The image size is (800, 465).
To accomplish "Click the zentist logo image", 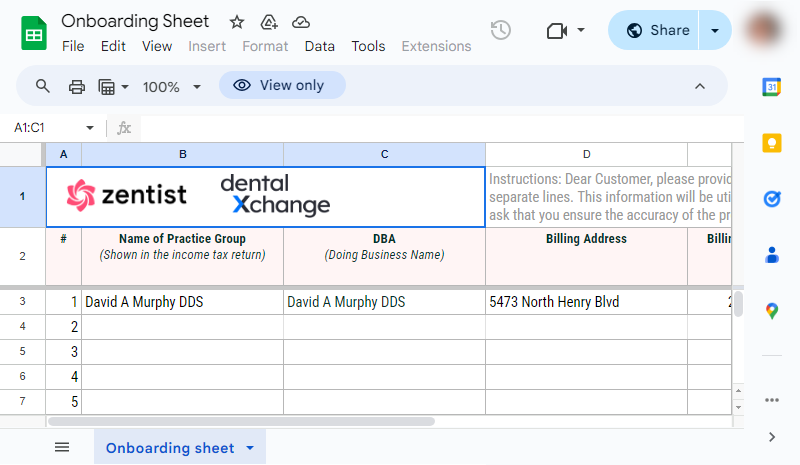I will point(127,195).
